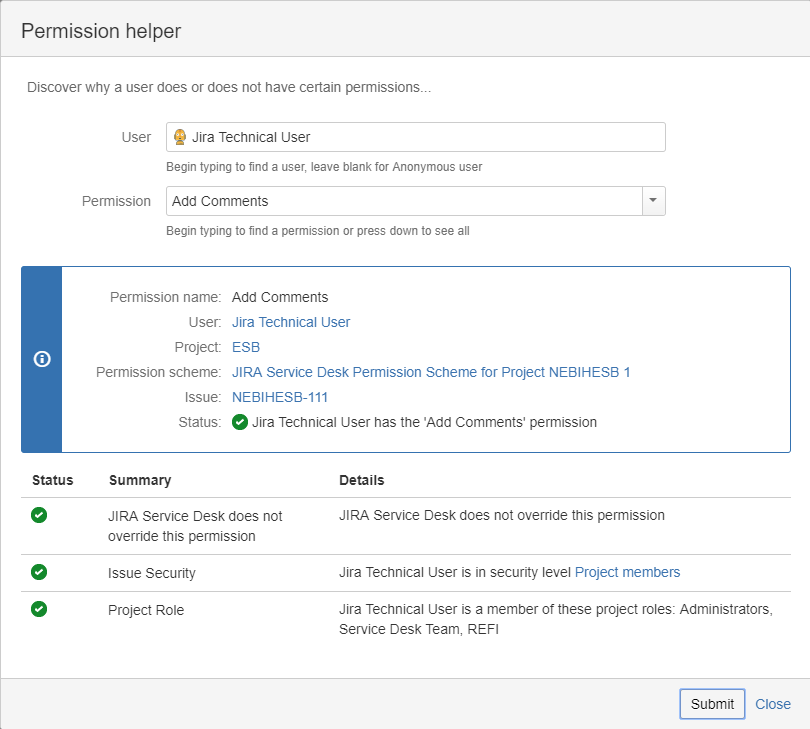Click the 'Issue:' label in result panel
810x729 pixels.
point(202,397)
